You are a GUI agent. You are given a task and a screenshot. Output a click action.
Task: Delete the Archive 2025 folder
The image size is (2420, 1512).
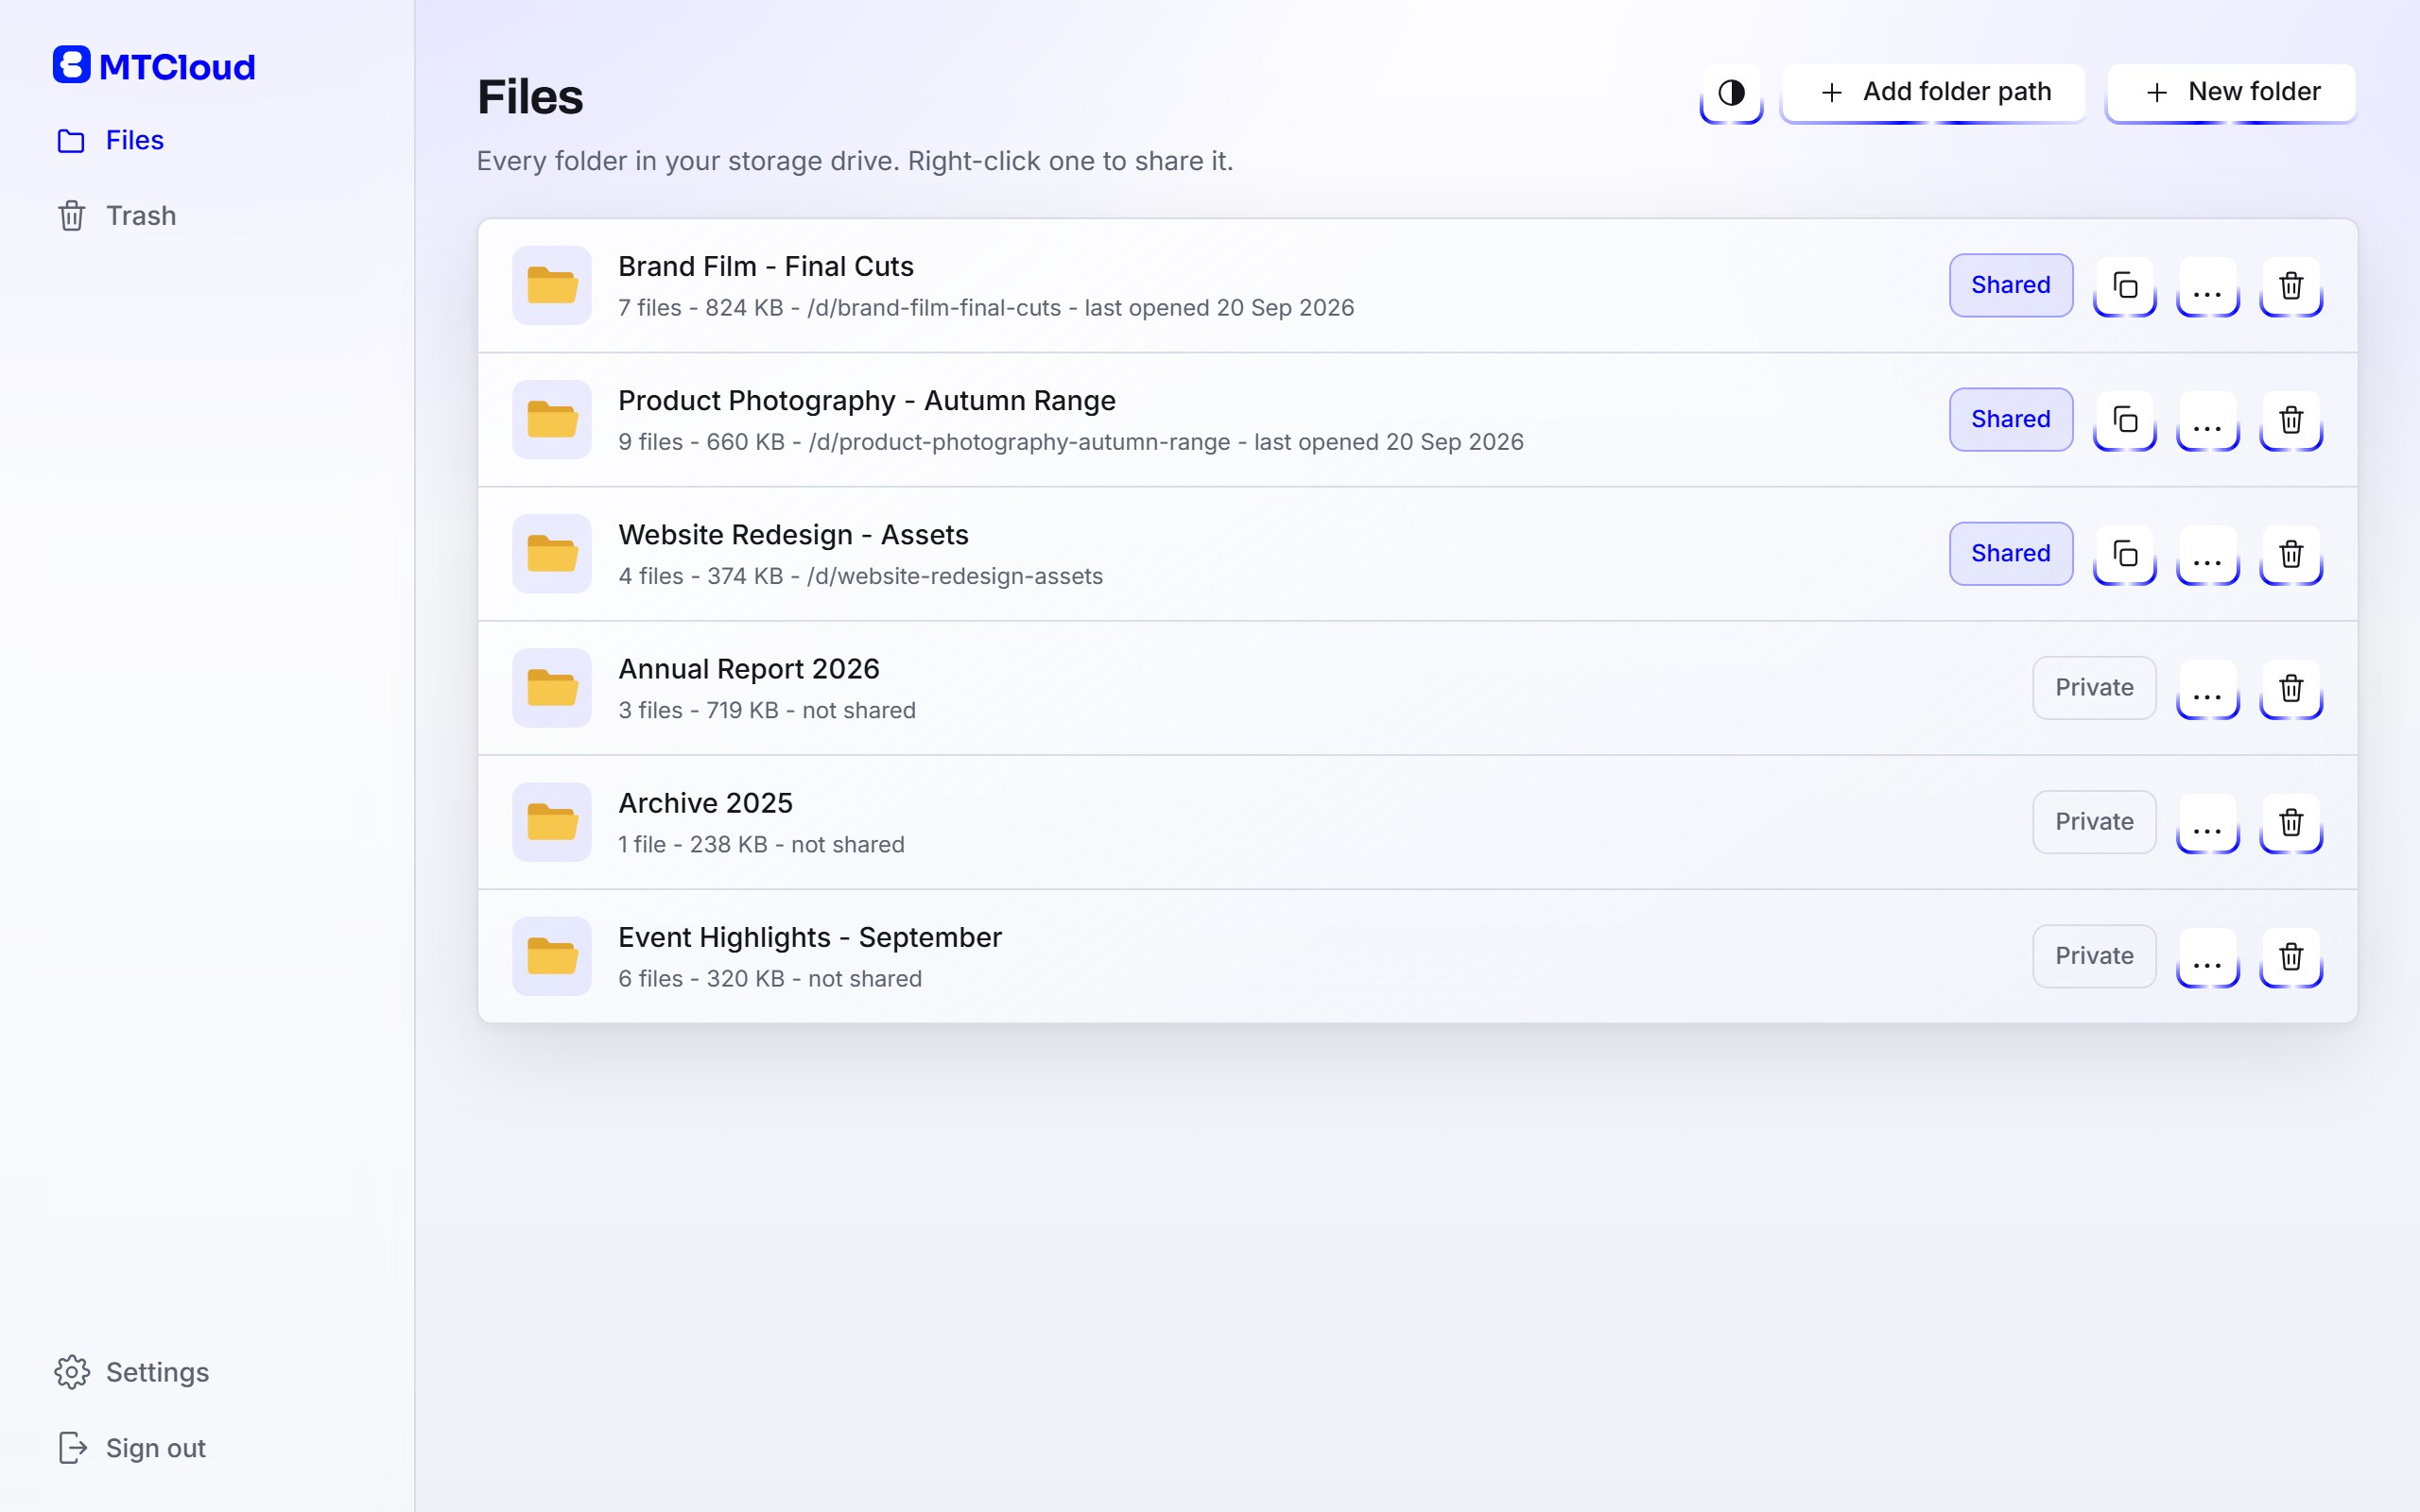coord(2291,823)
